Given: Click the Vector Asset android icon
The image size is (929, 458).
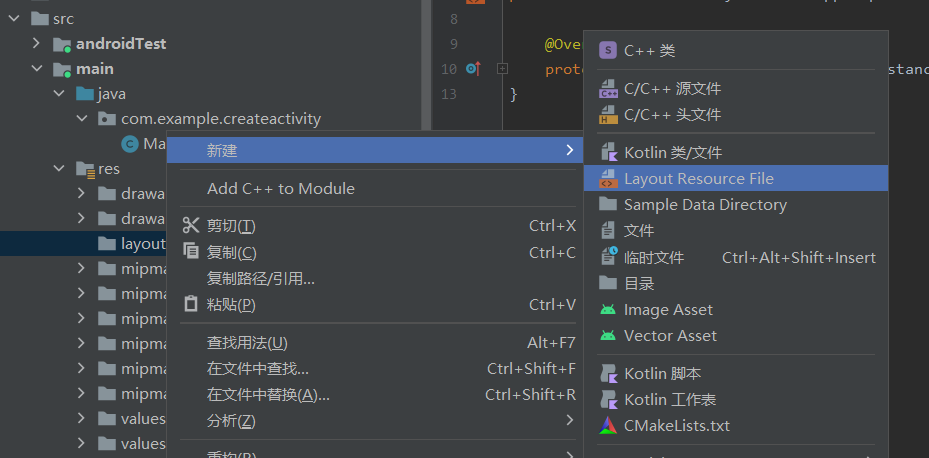Looking at the screenshot, I should (607, 336).
